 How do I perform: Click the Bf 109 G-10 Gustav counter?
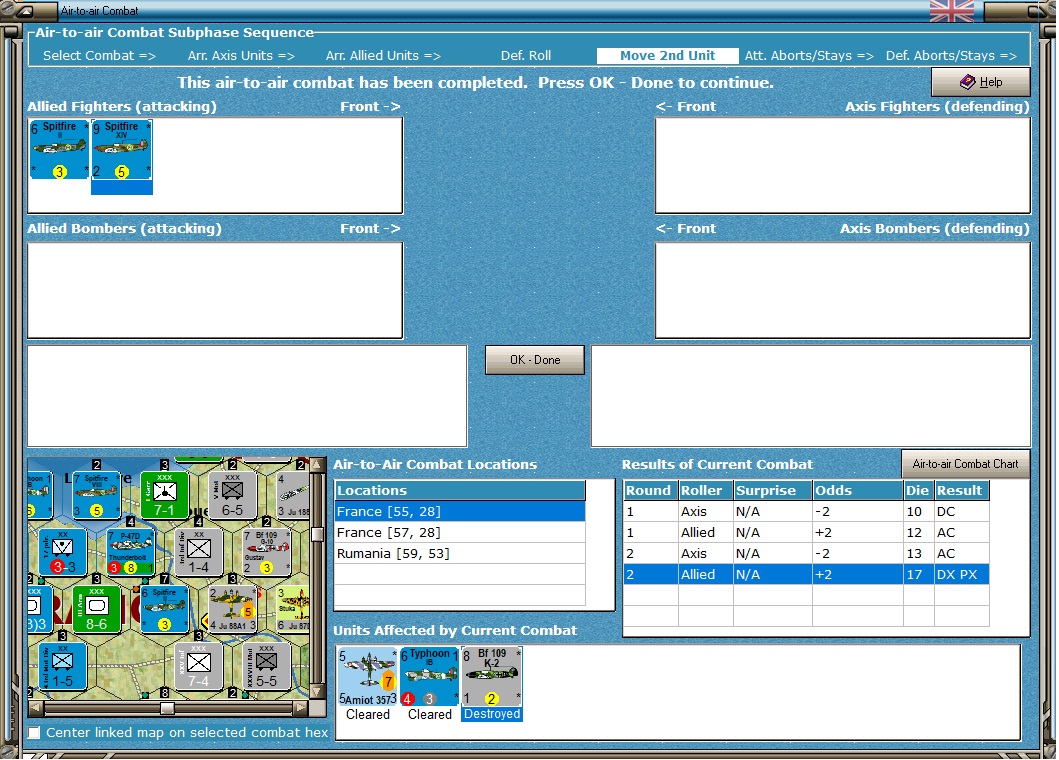tap(266, 553)
